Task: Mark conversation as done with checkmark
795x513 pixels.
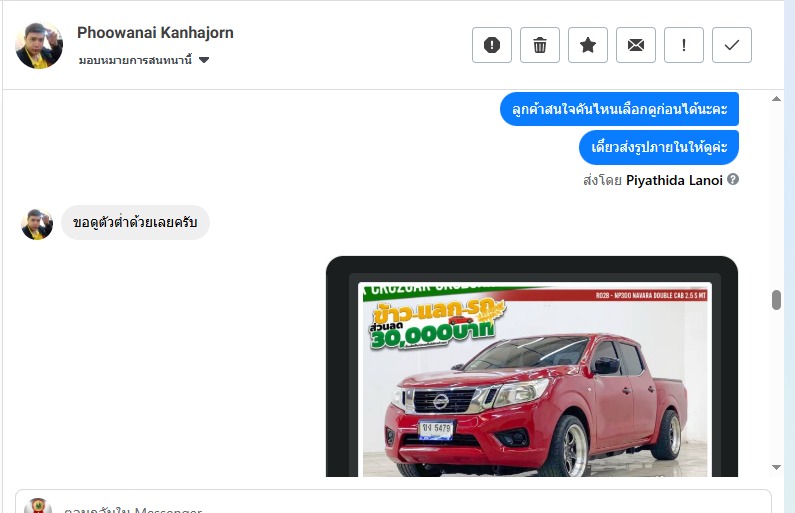Action: coord(732,45)
